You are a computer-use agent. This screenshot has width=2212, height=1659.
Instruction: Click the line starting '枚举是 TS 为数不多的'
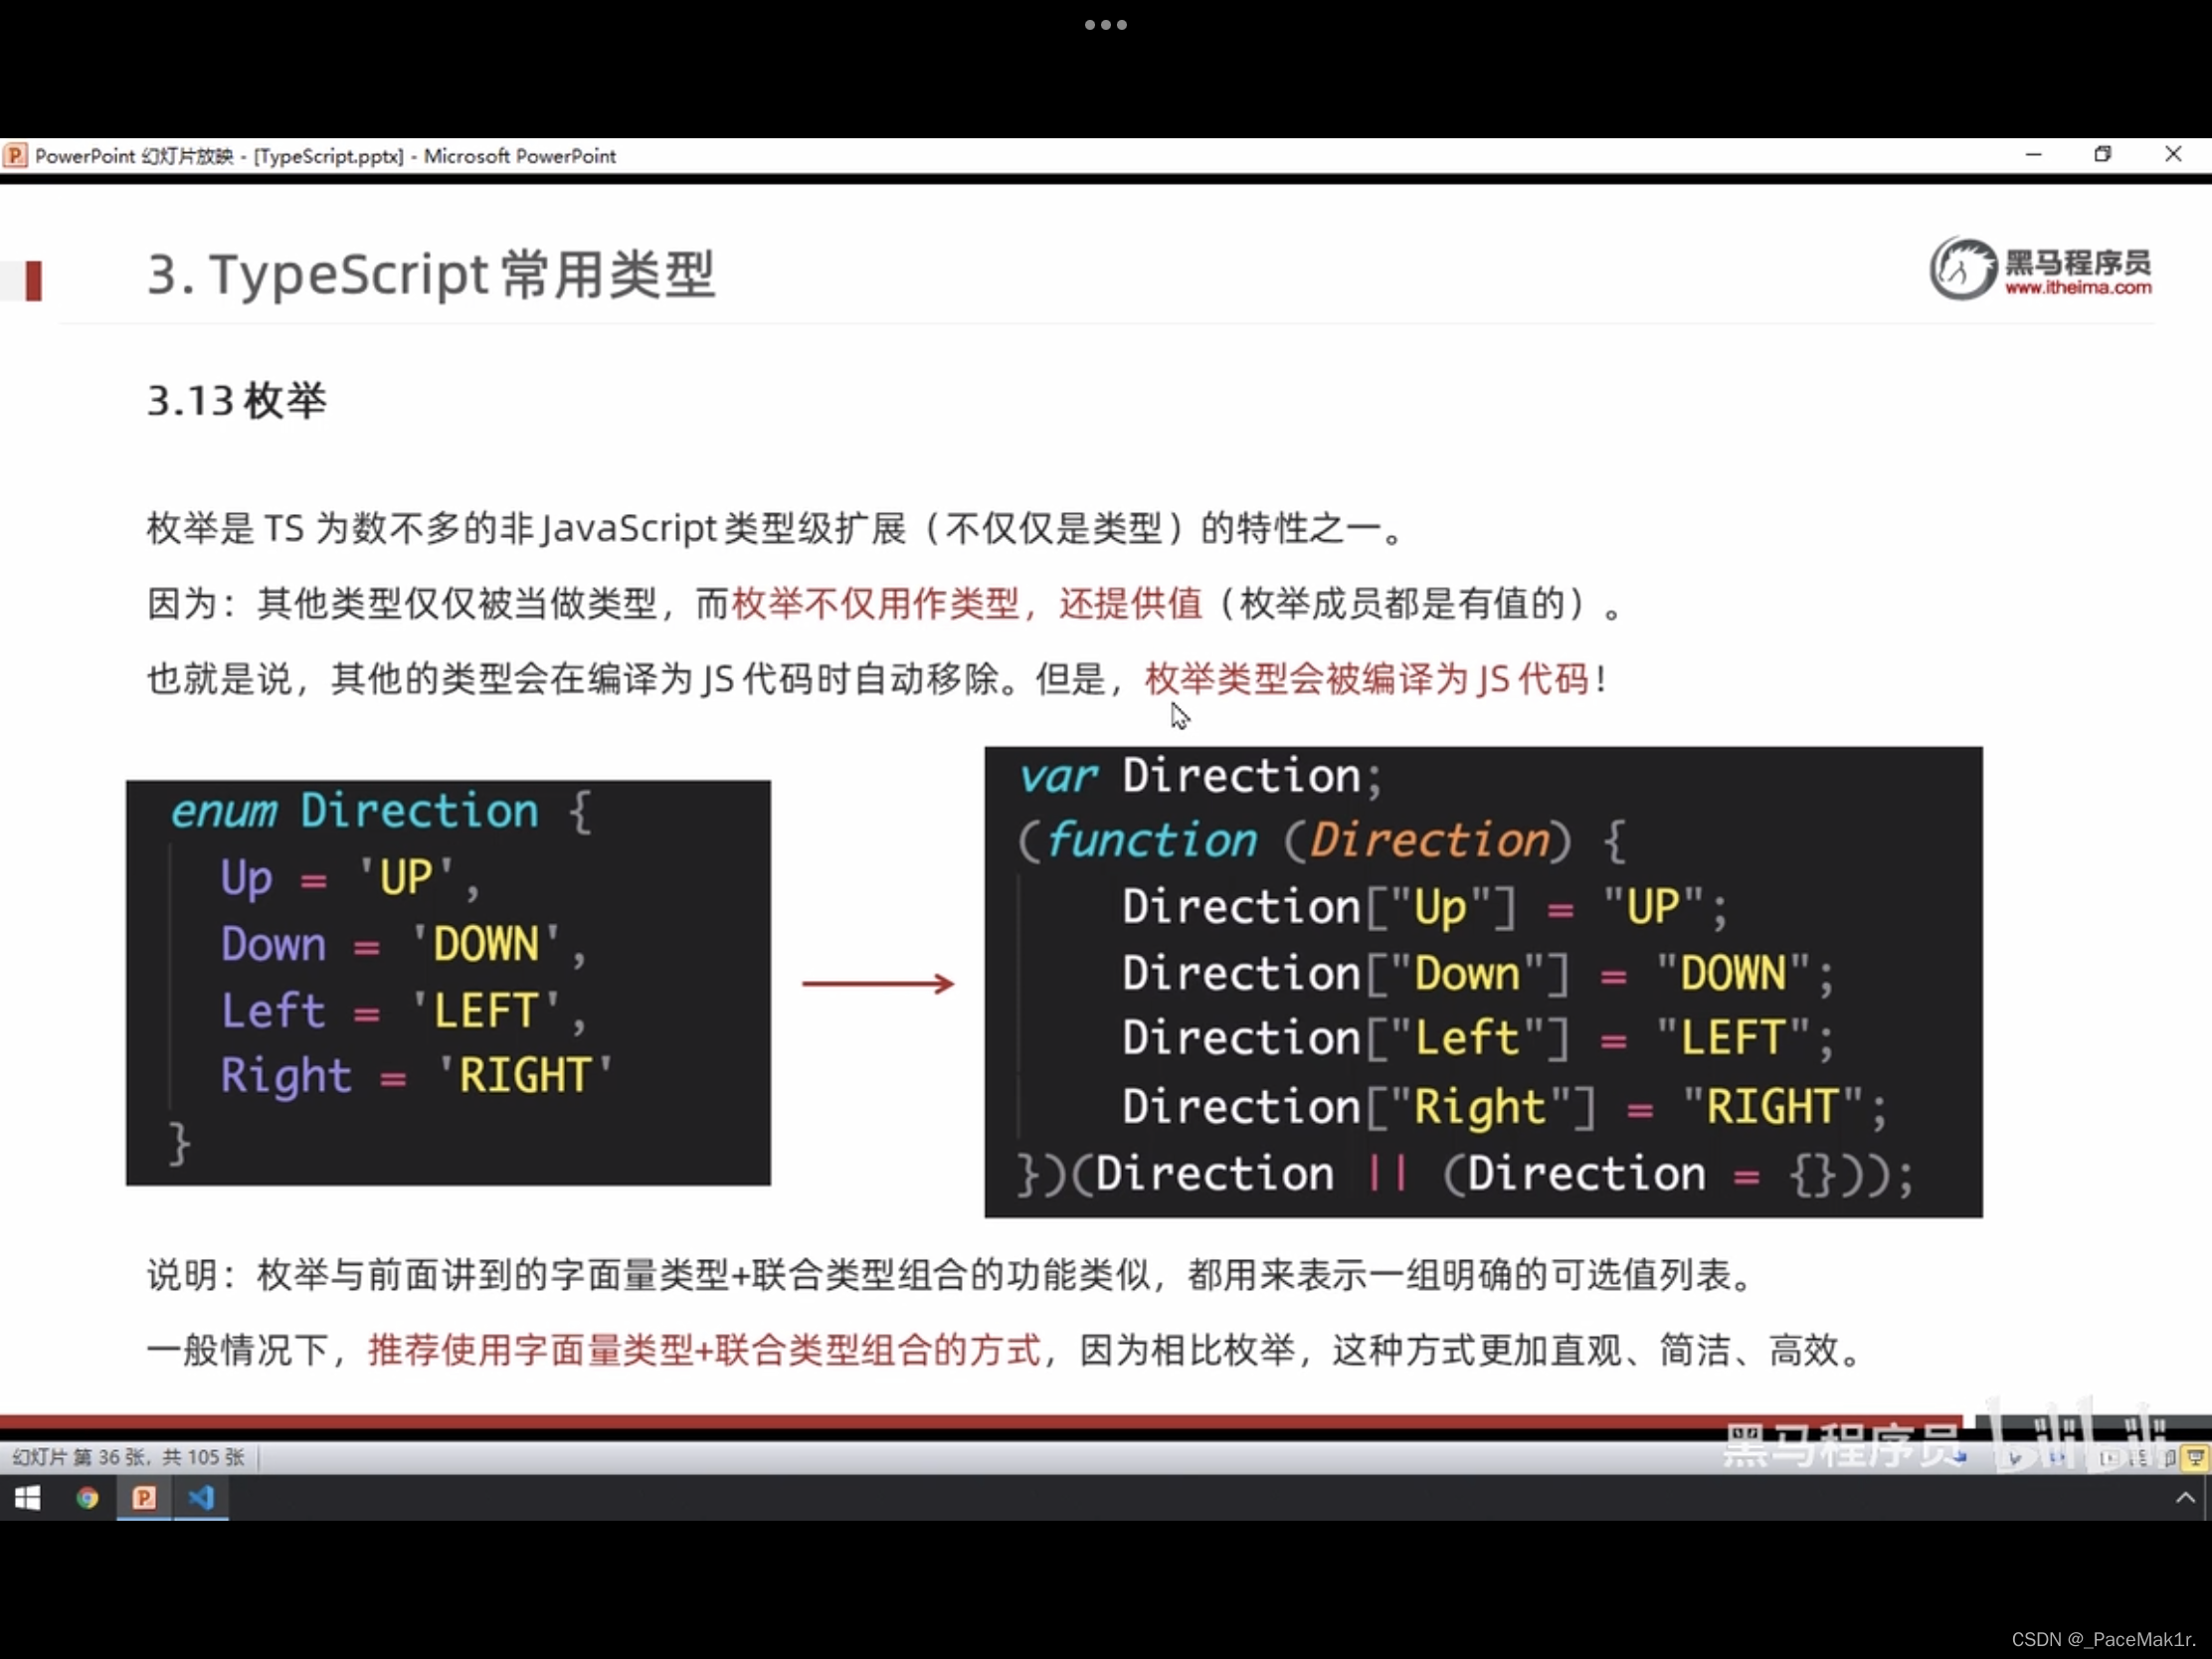coord(776,528)
